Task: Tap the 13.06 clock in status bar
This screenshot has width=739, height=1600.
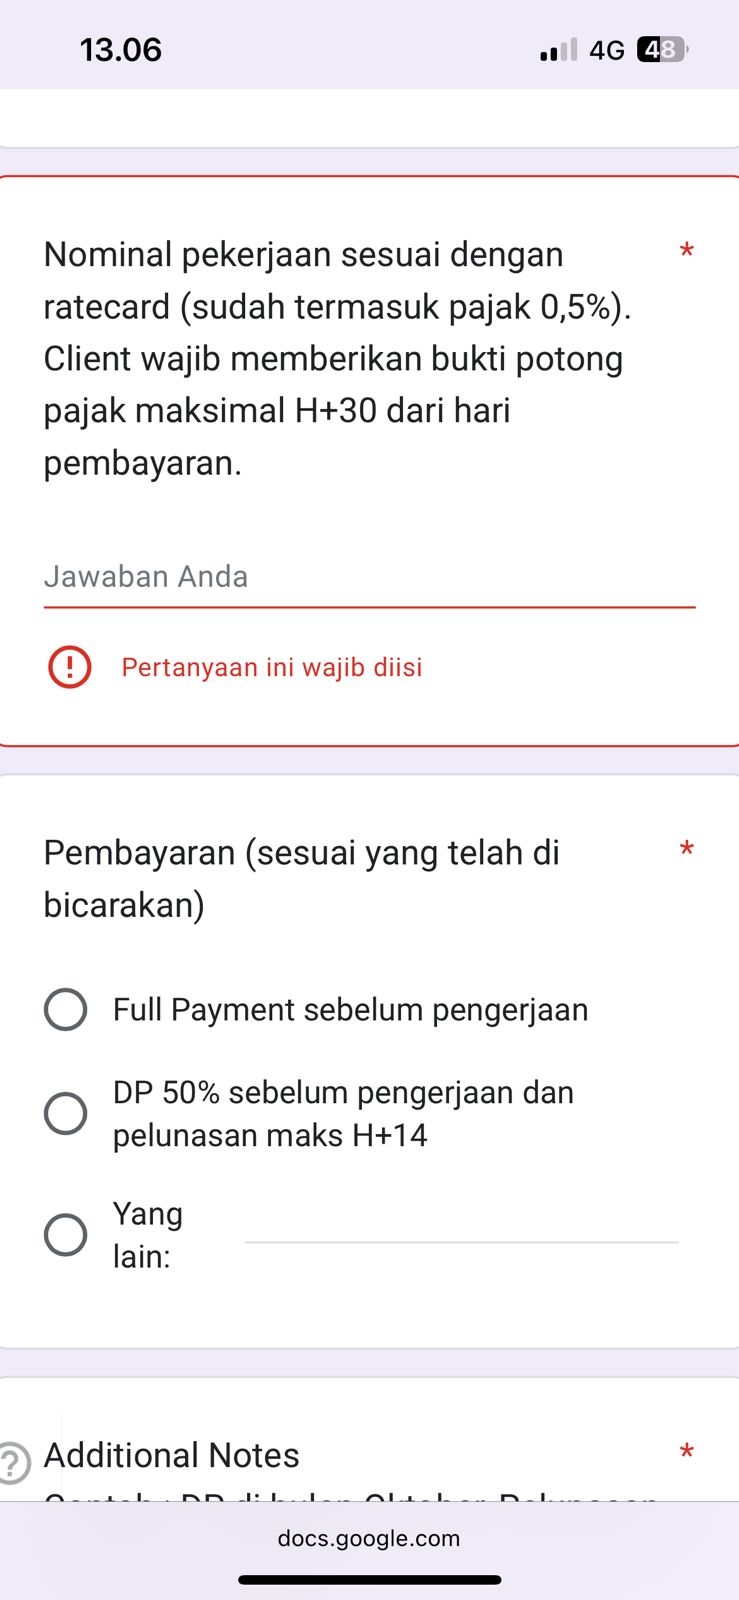Action: point(121,50)
